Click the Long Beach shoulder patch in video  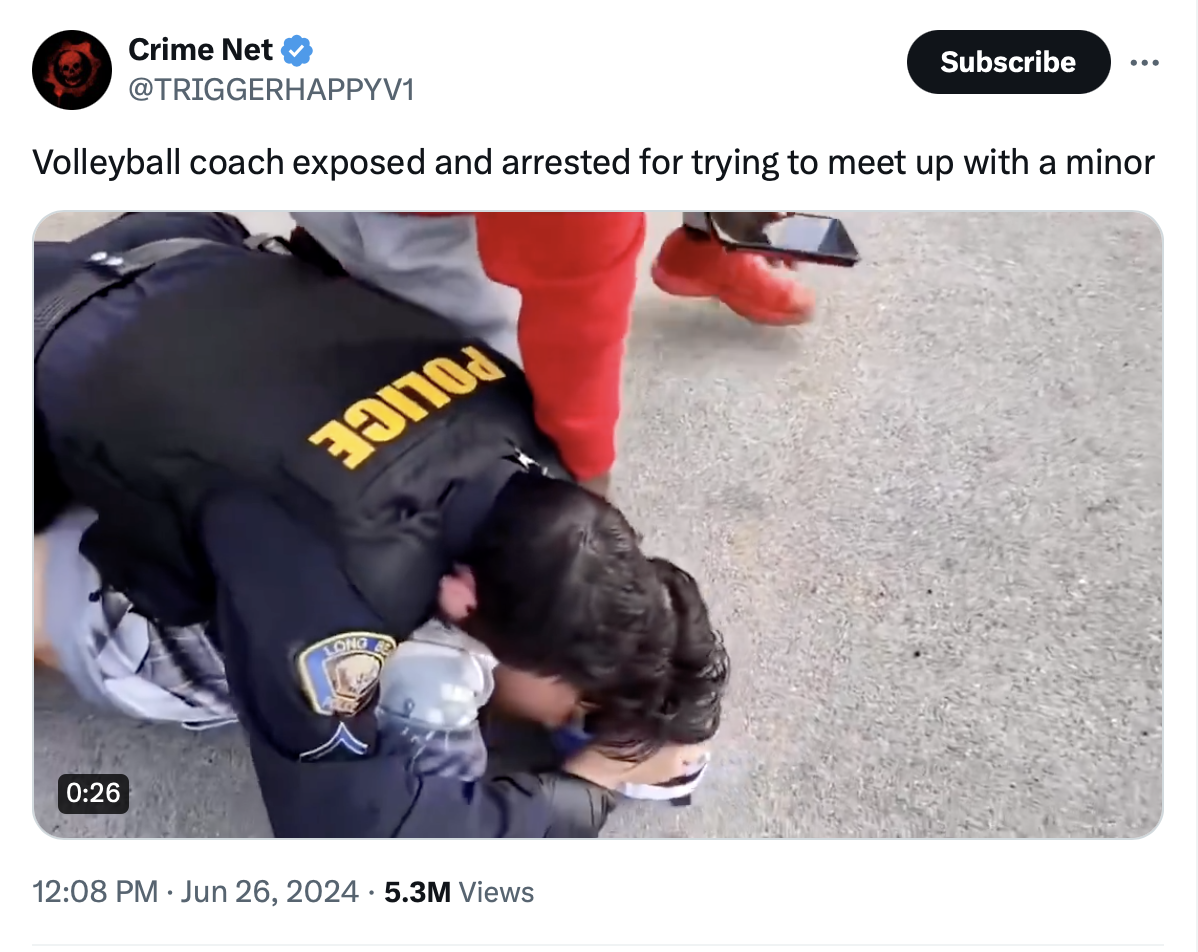pos(342,673)
